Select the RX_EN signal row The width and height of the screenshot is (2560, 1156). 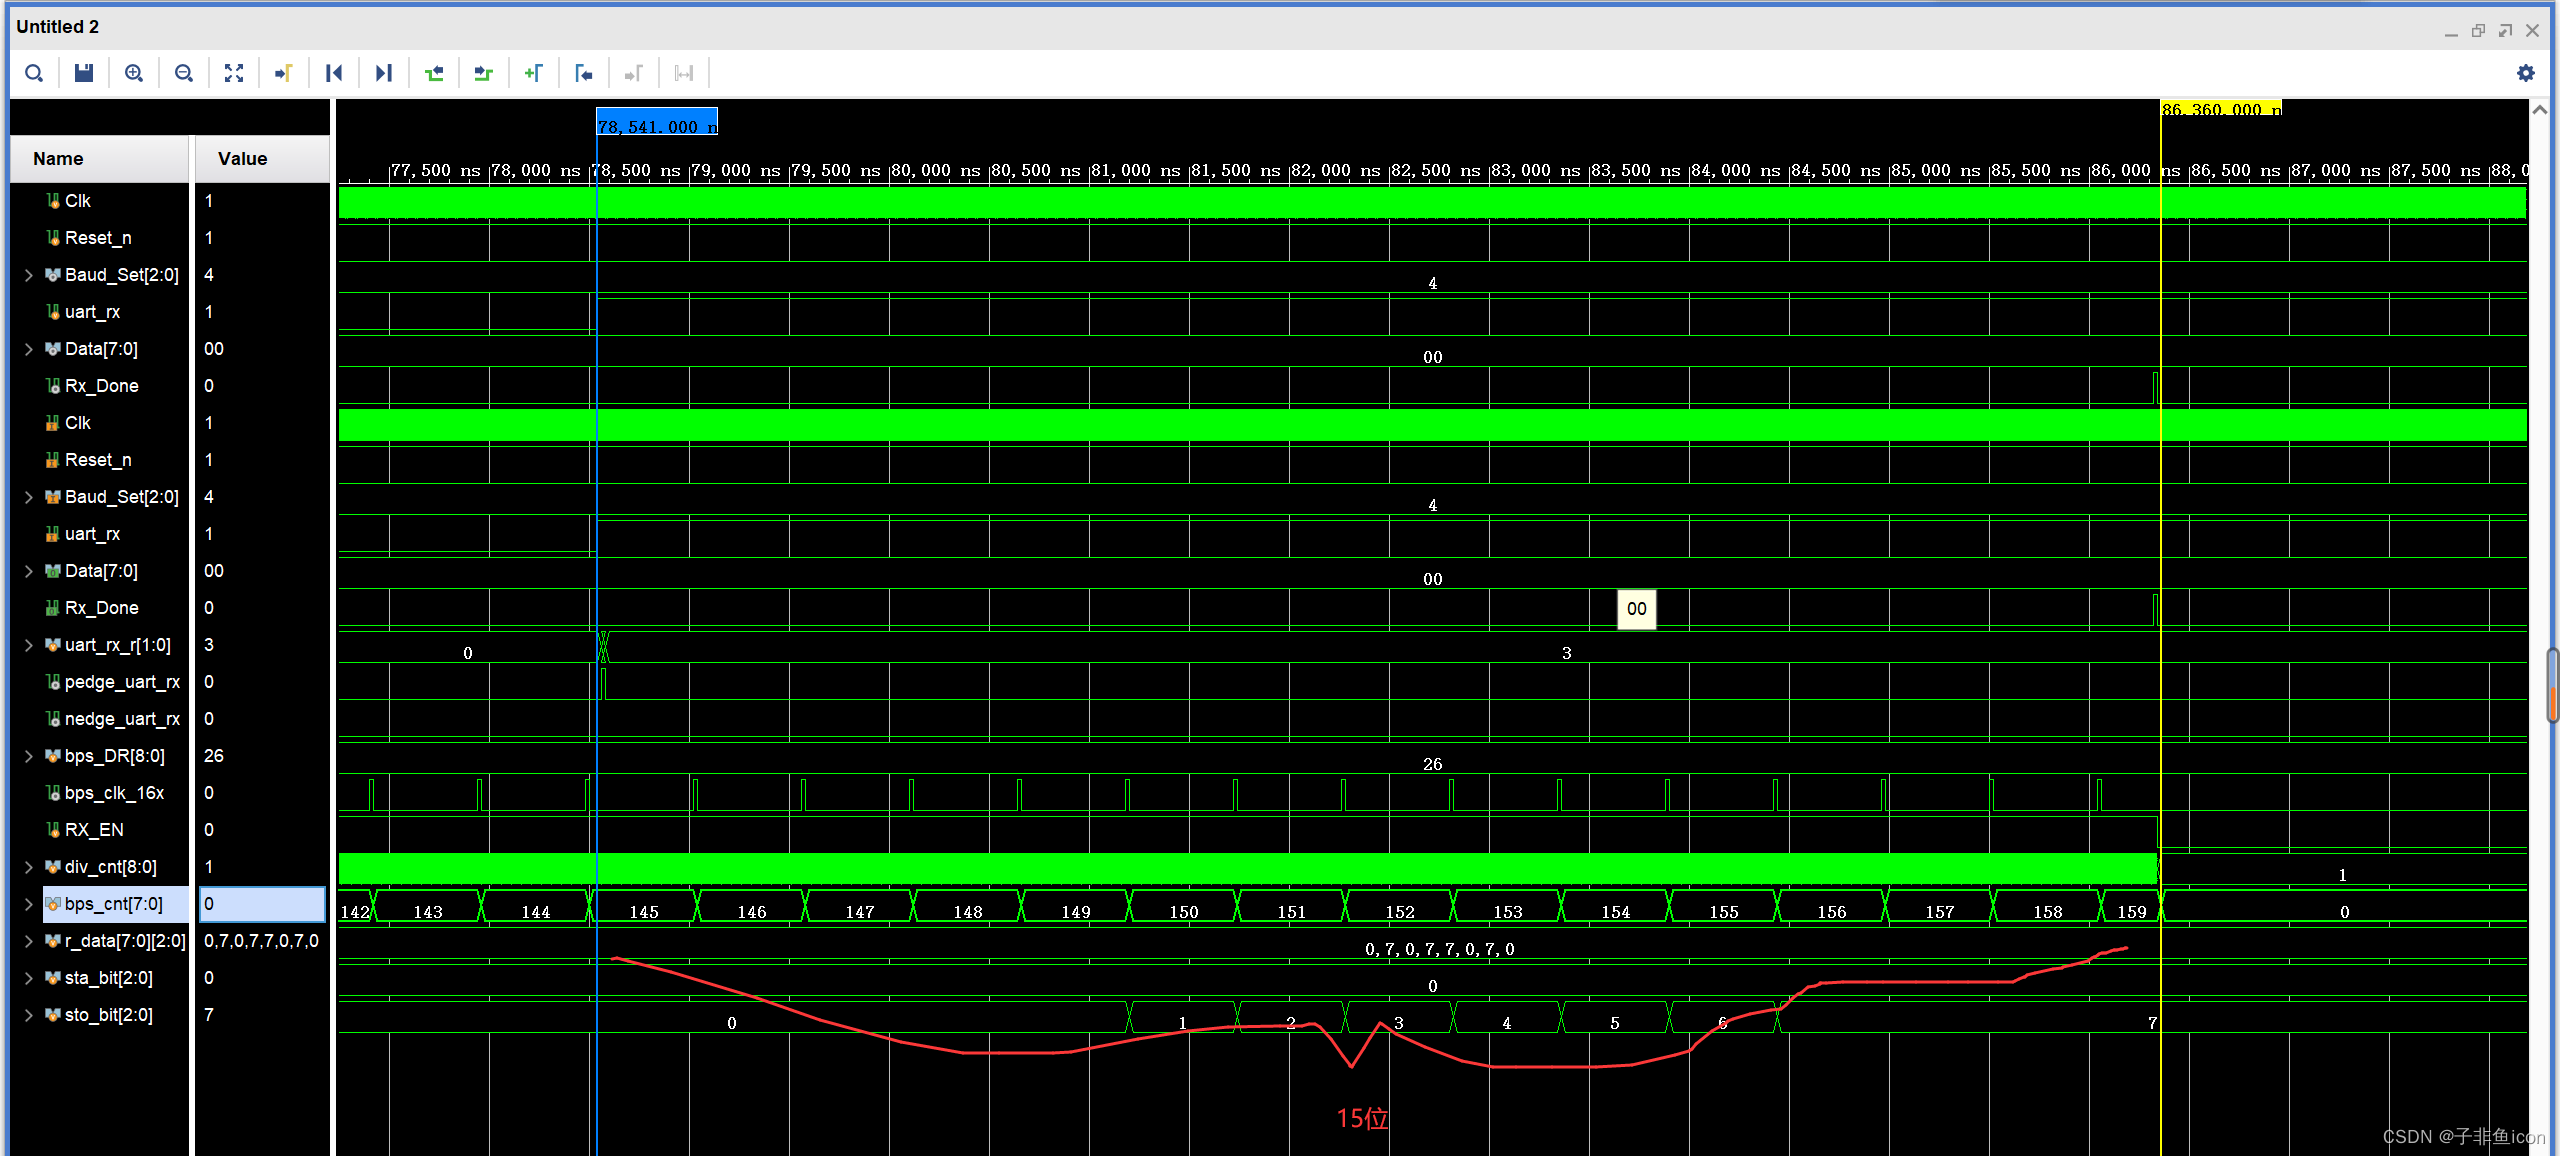(x=94, y=830)
